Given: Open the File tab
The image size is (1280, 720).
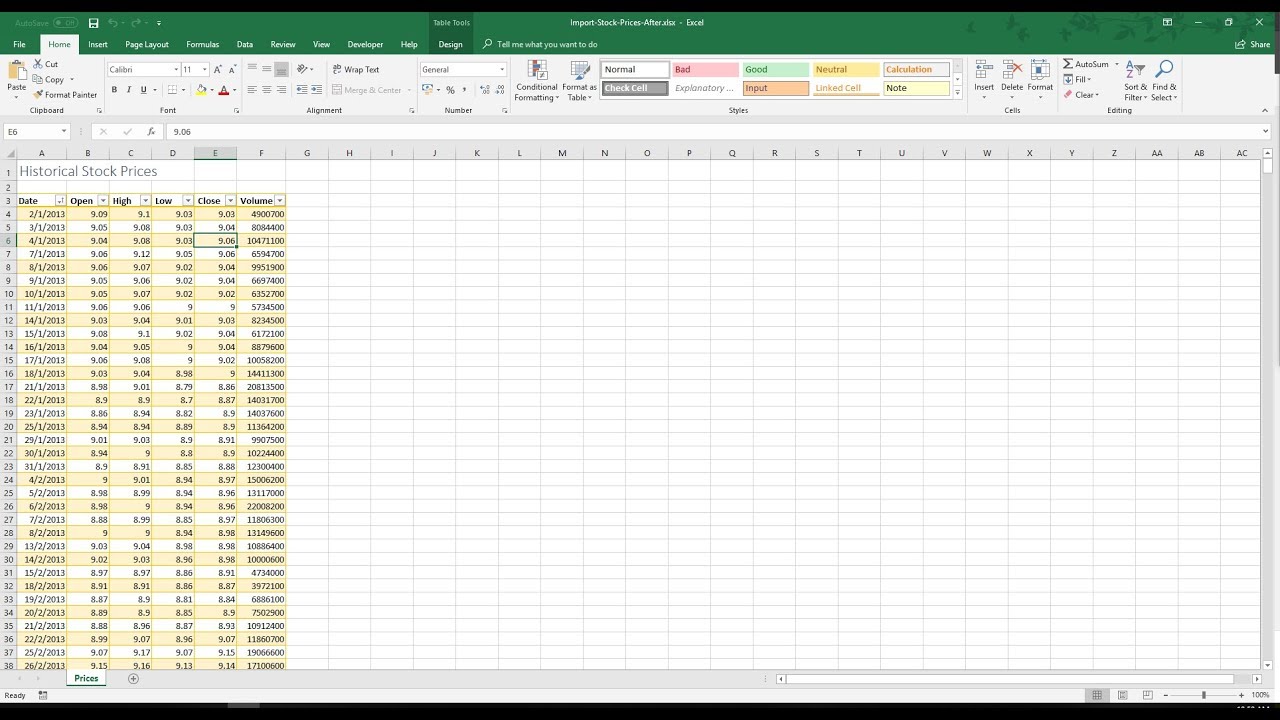Looking at the screenshot, I should coord(19,44).
